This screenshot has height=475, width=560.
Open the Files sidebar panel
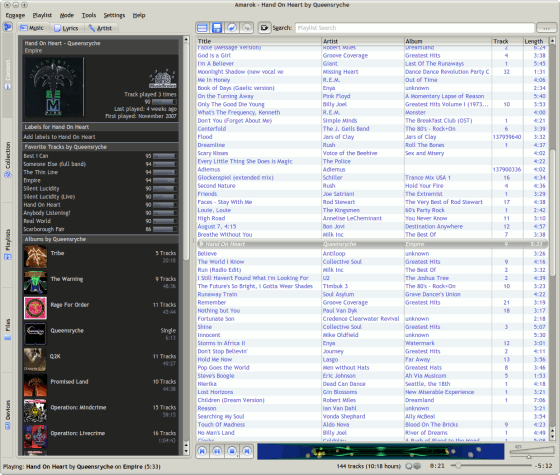(8, 330)
